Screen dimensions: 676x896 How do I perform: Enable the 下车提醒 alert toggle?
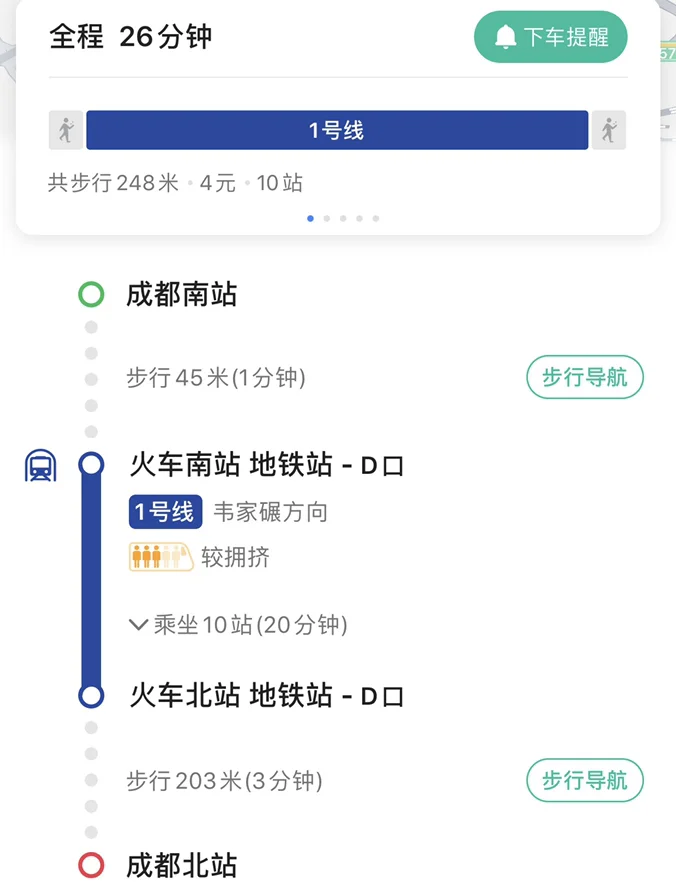[550, 36]
